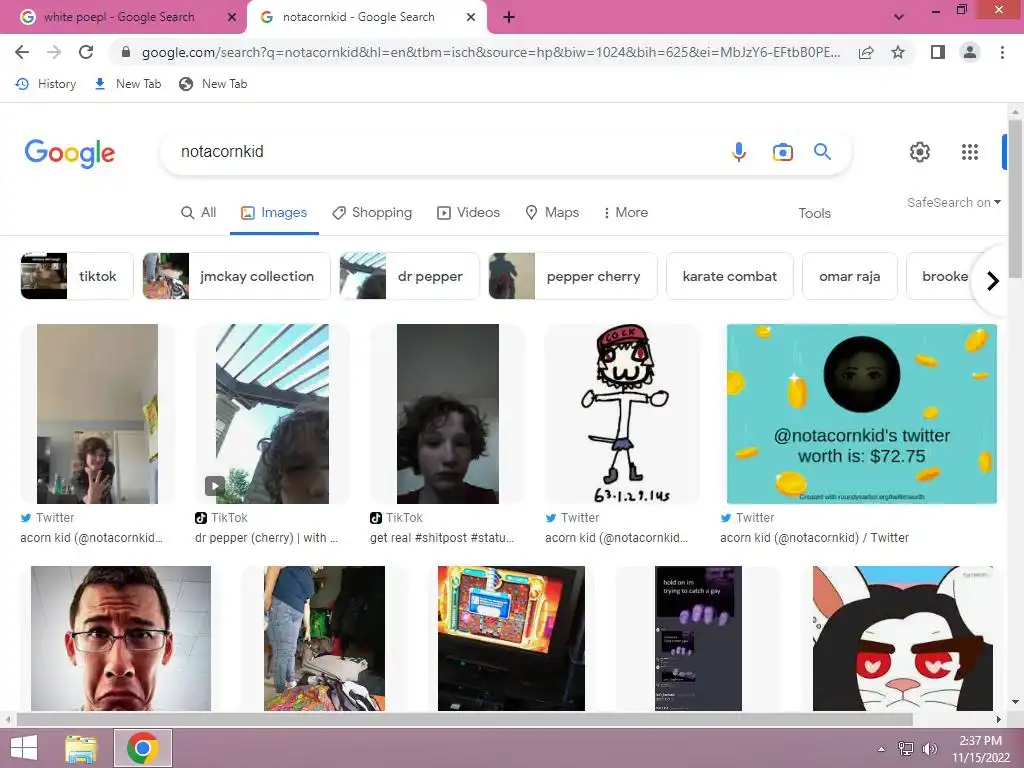Share this page using the share icon
Viewport: 1024px width, 768px height.
point(866,52)
